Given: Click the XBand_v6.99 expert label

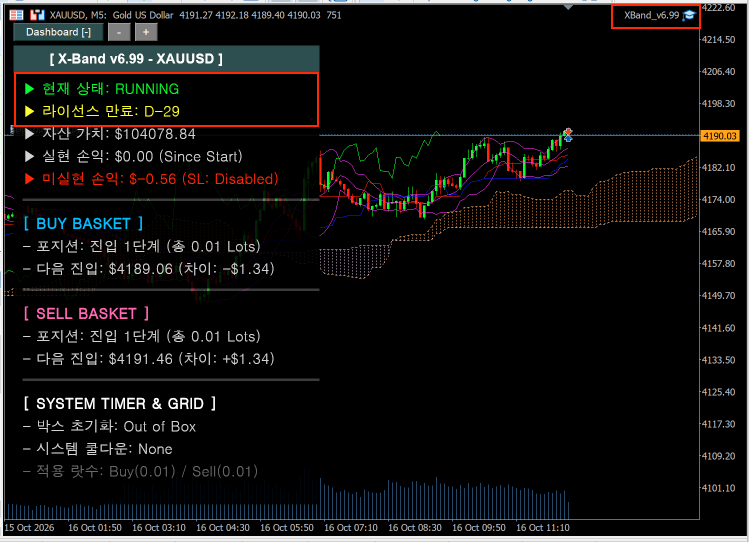Looking at the screenshot, I should (x=651, y=15).
